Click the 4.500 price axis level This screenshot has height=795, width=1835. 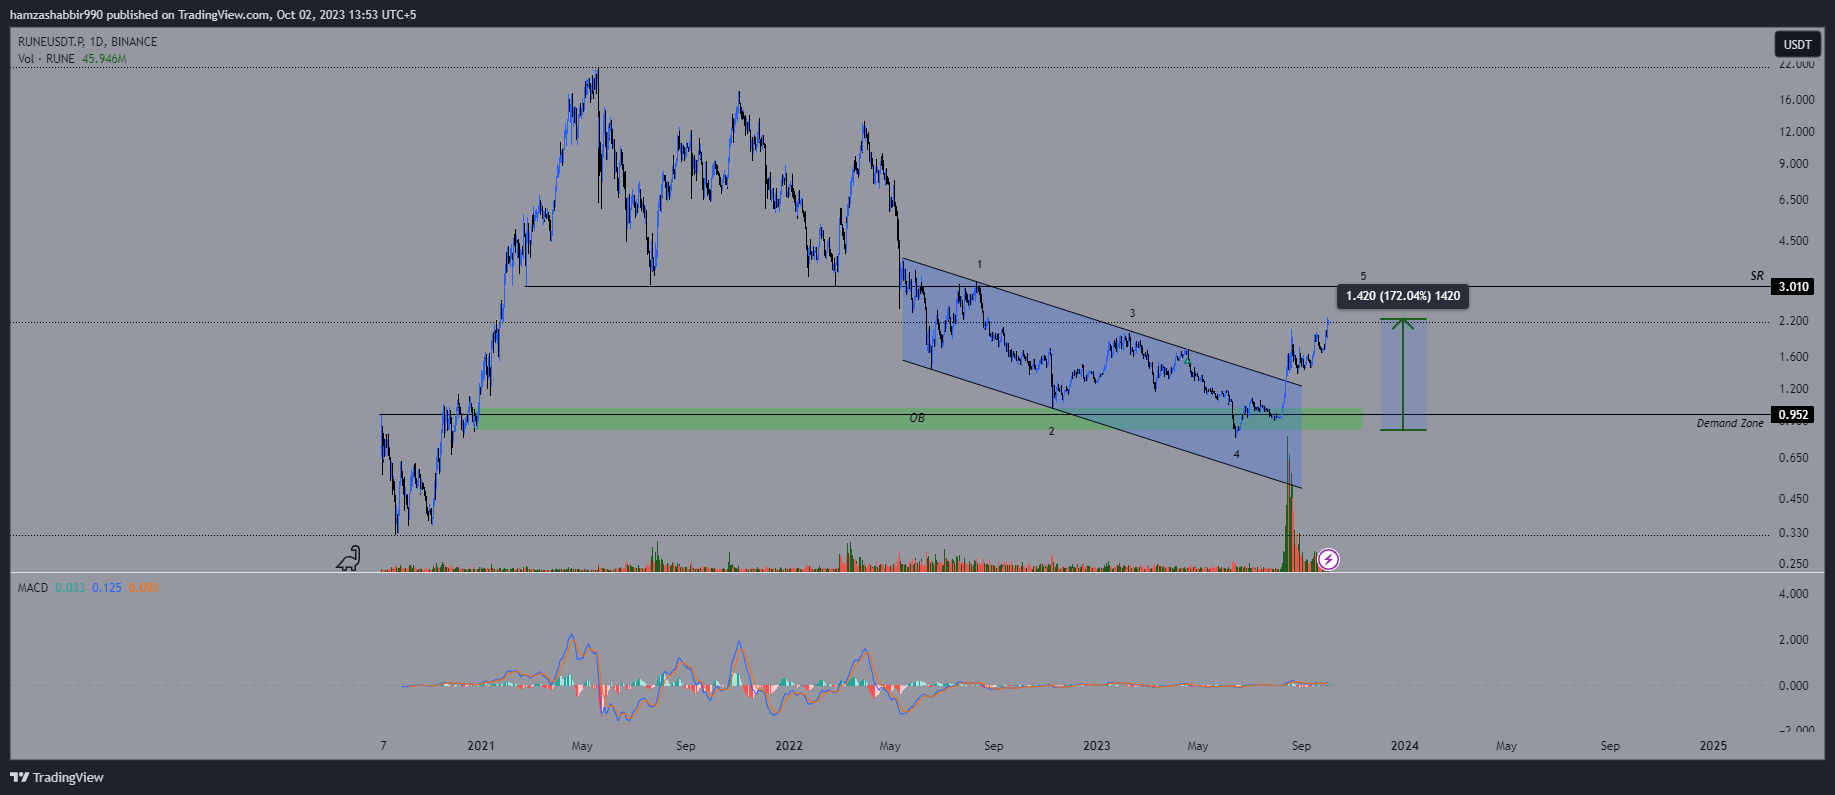click(1796, 241)
